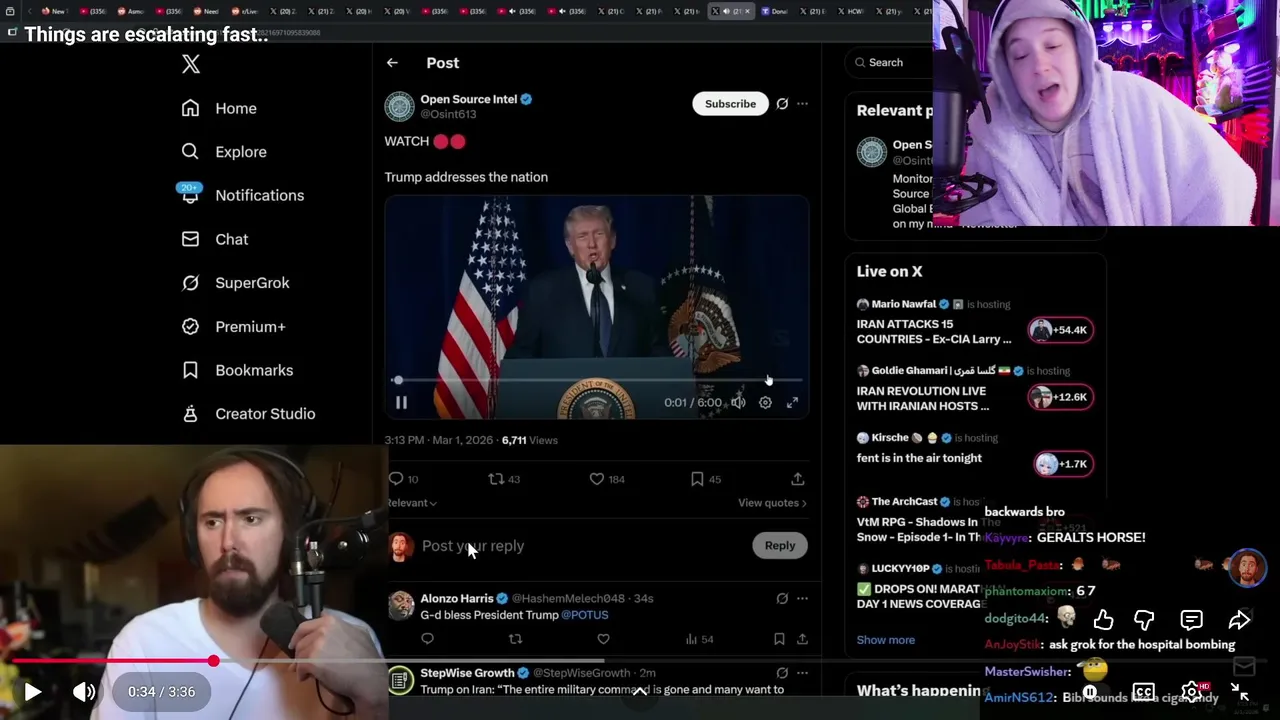Open the Relevant sort dropdown
This screenshot has width=1280, height=720.
tap(411, 503)
